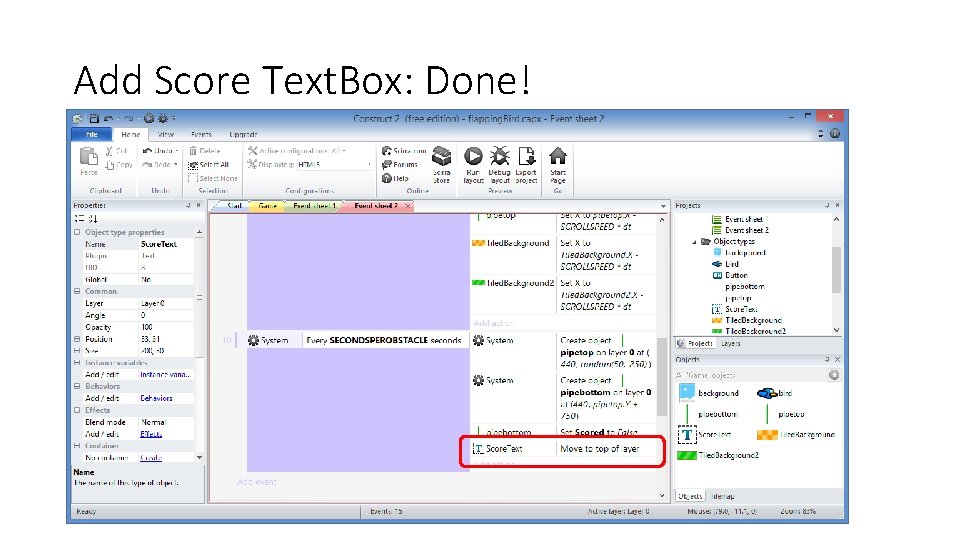960x540 pixels.
Task: Close the Event sheet 2 tab
Action: click(408, 206)
